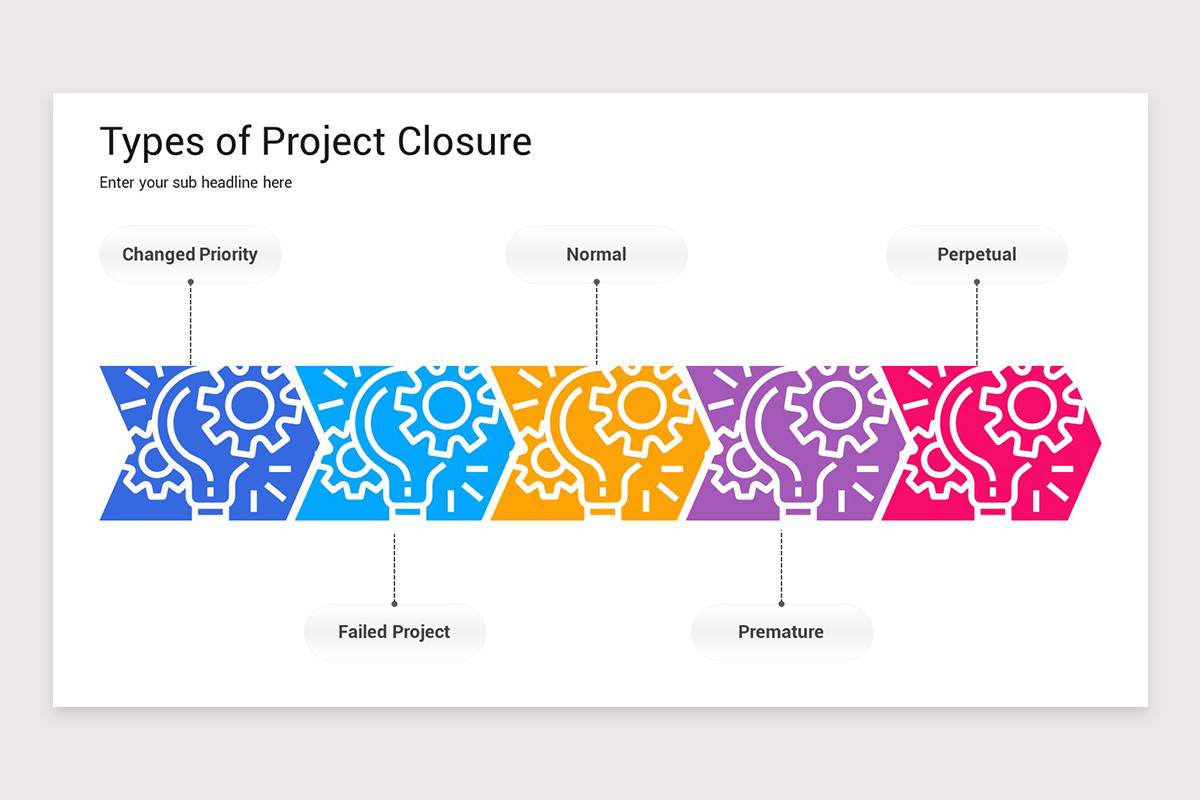1200x800 pixels.
Task: Click the orange lightbulb gear icon
Action: pos(600,443)
